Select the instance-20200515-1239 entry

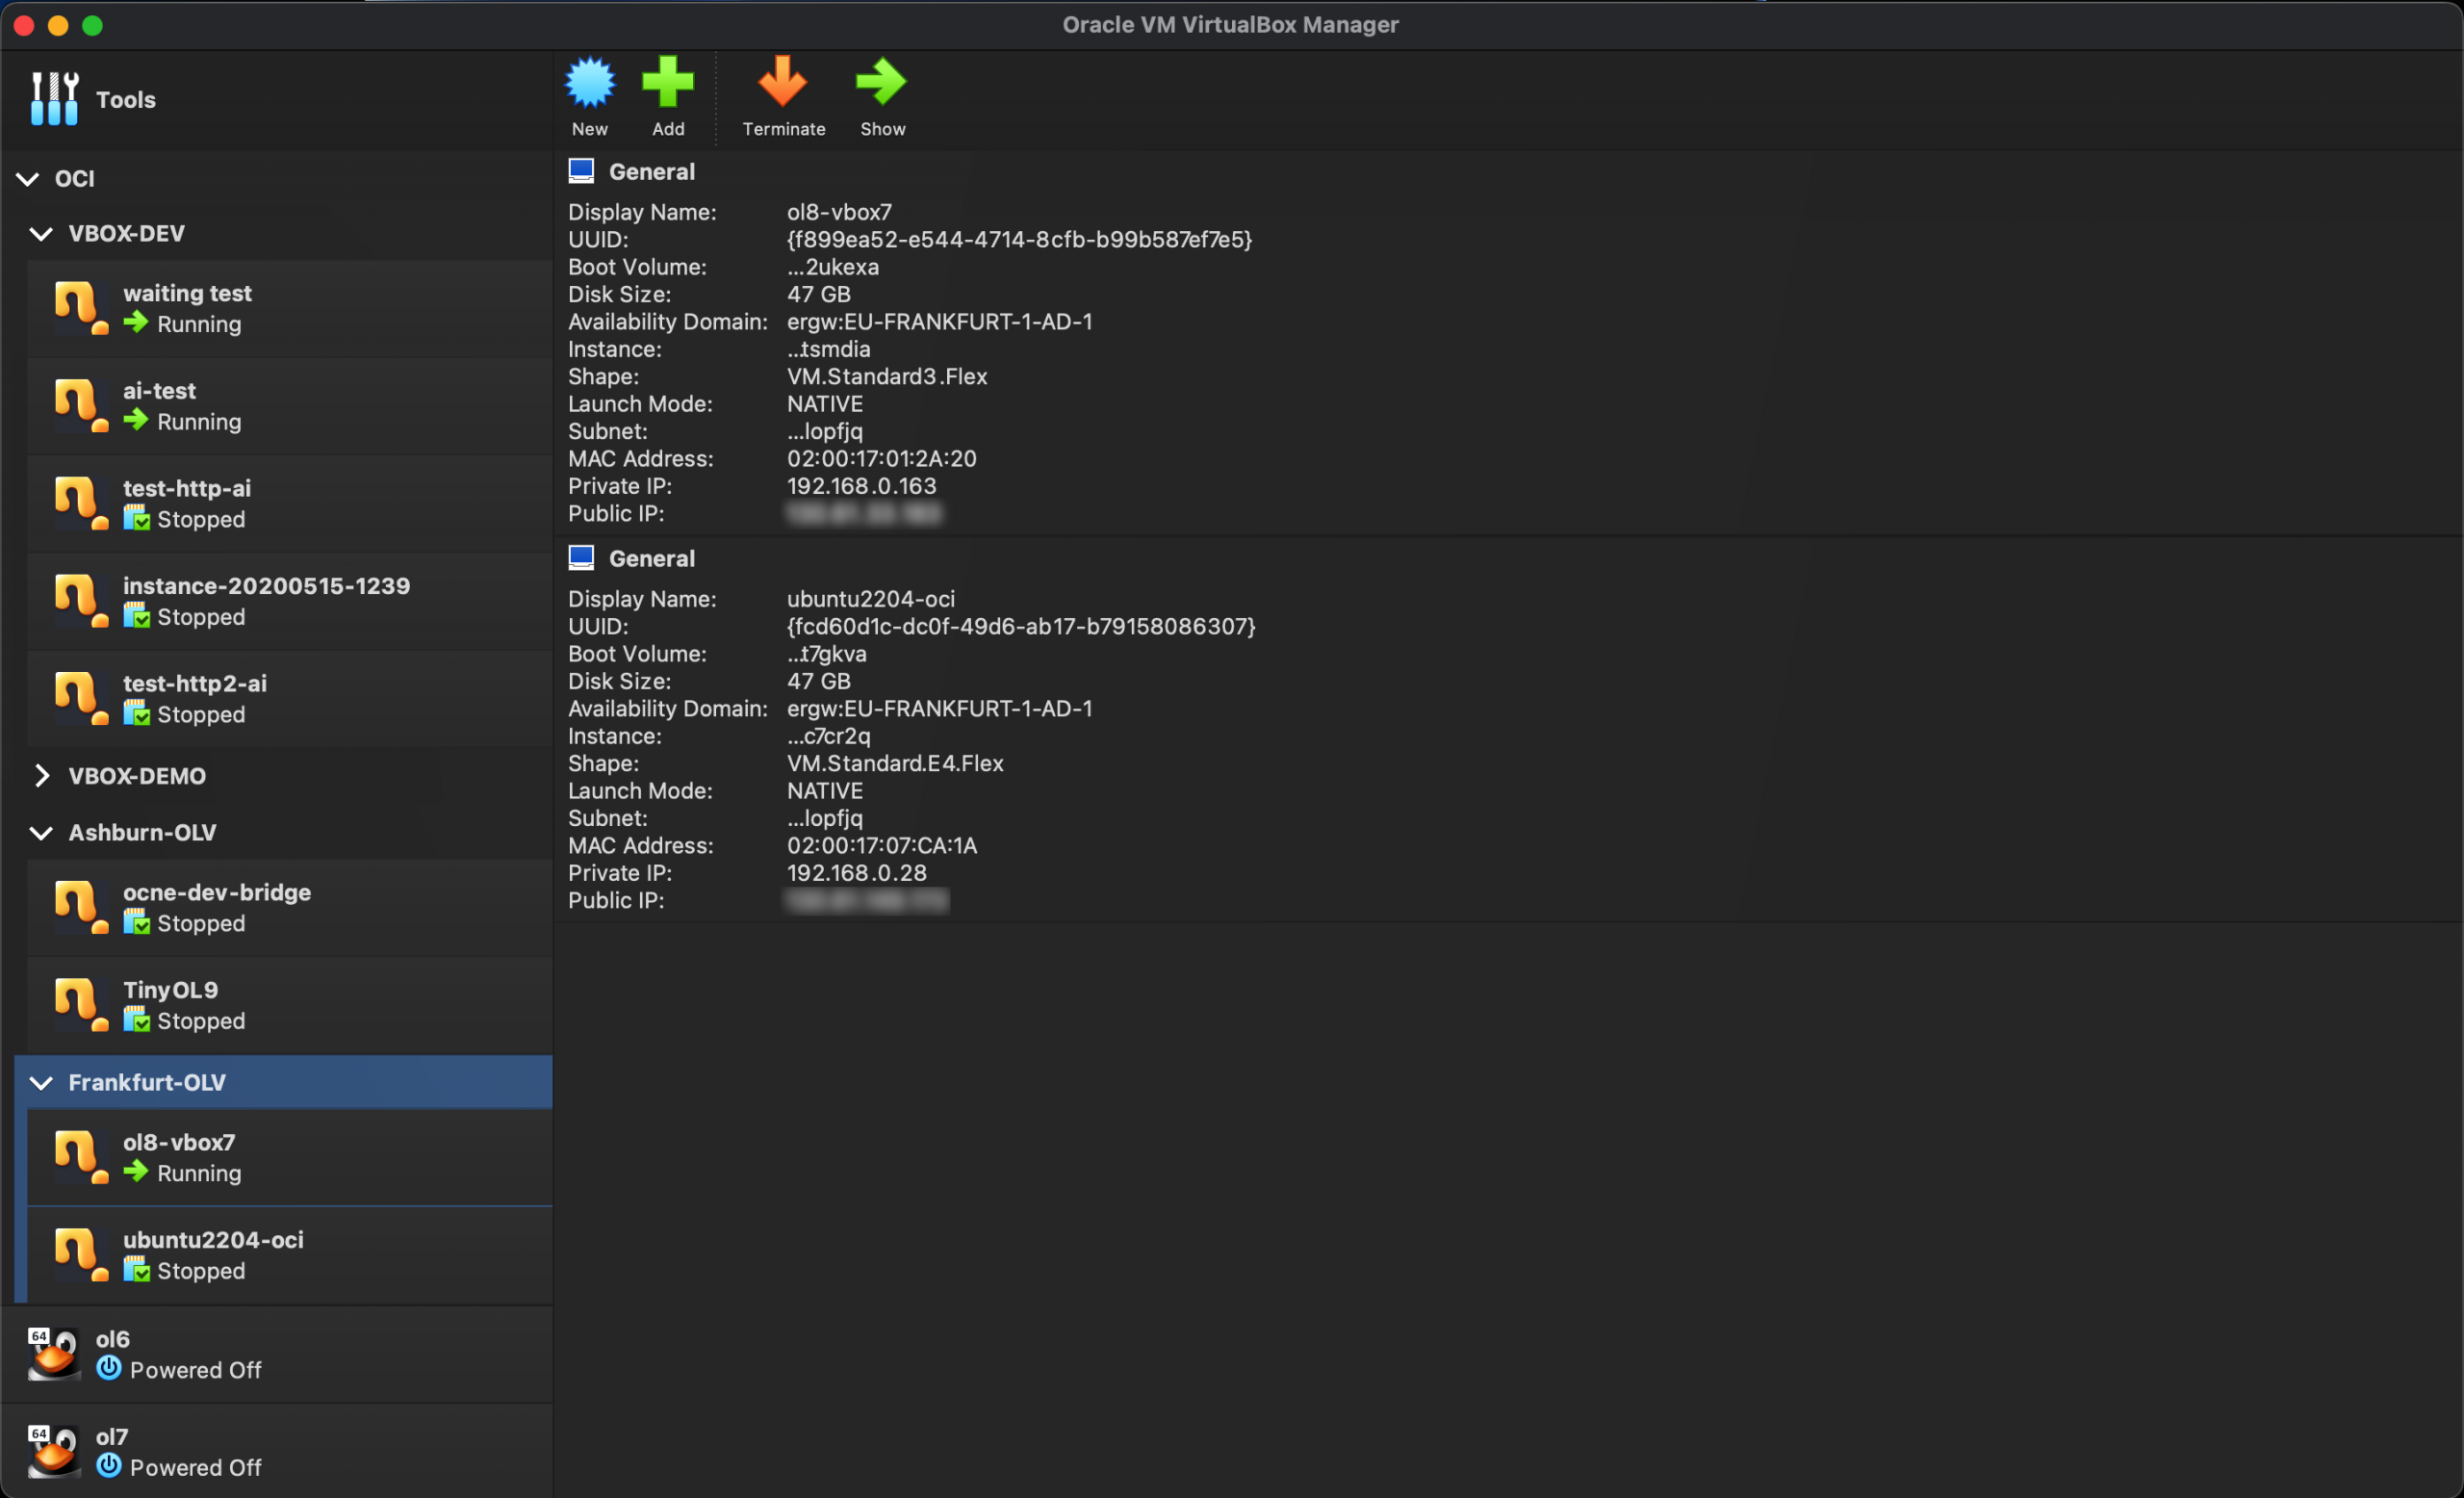pyautogui.click(x=266, y=585)
